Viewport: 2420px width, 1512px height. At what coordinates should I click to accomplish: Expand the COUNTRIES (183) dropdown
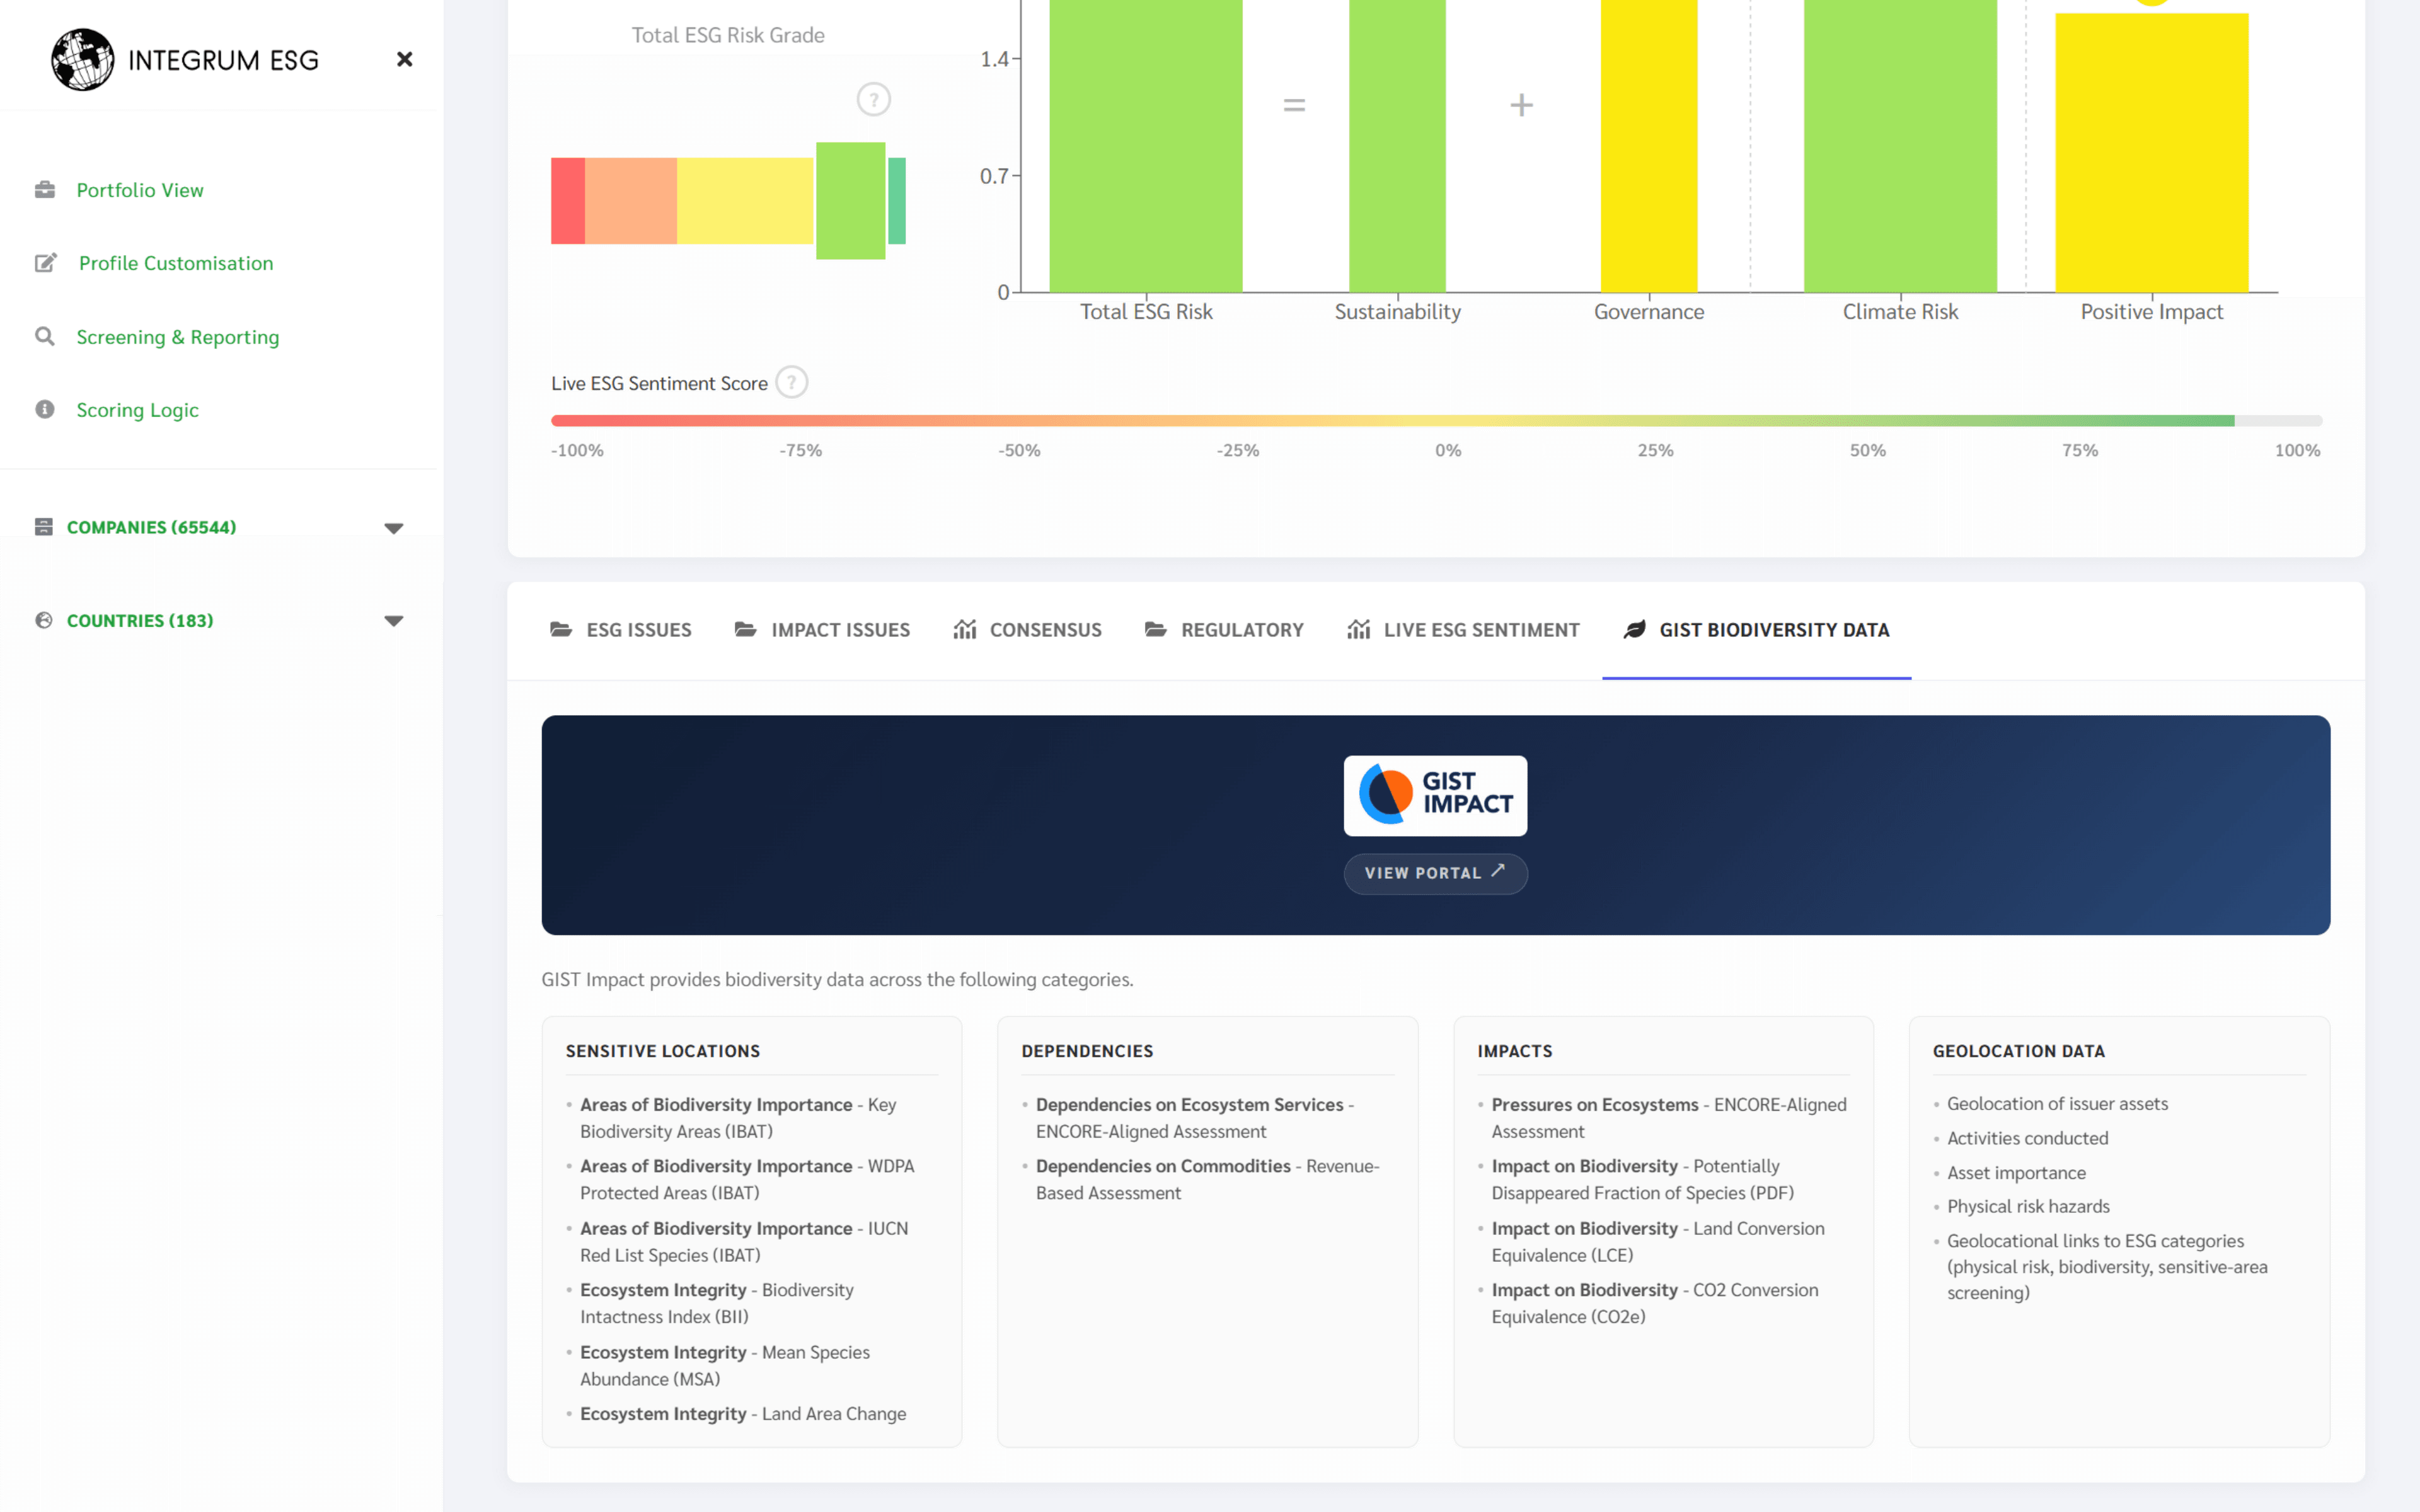pos(394,620)
